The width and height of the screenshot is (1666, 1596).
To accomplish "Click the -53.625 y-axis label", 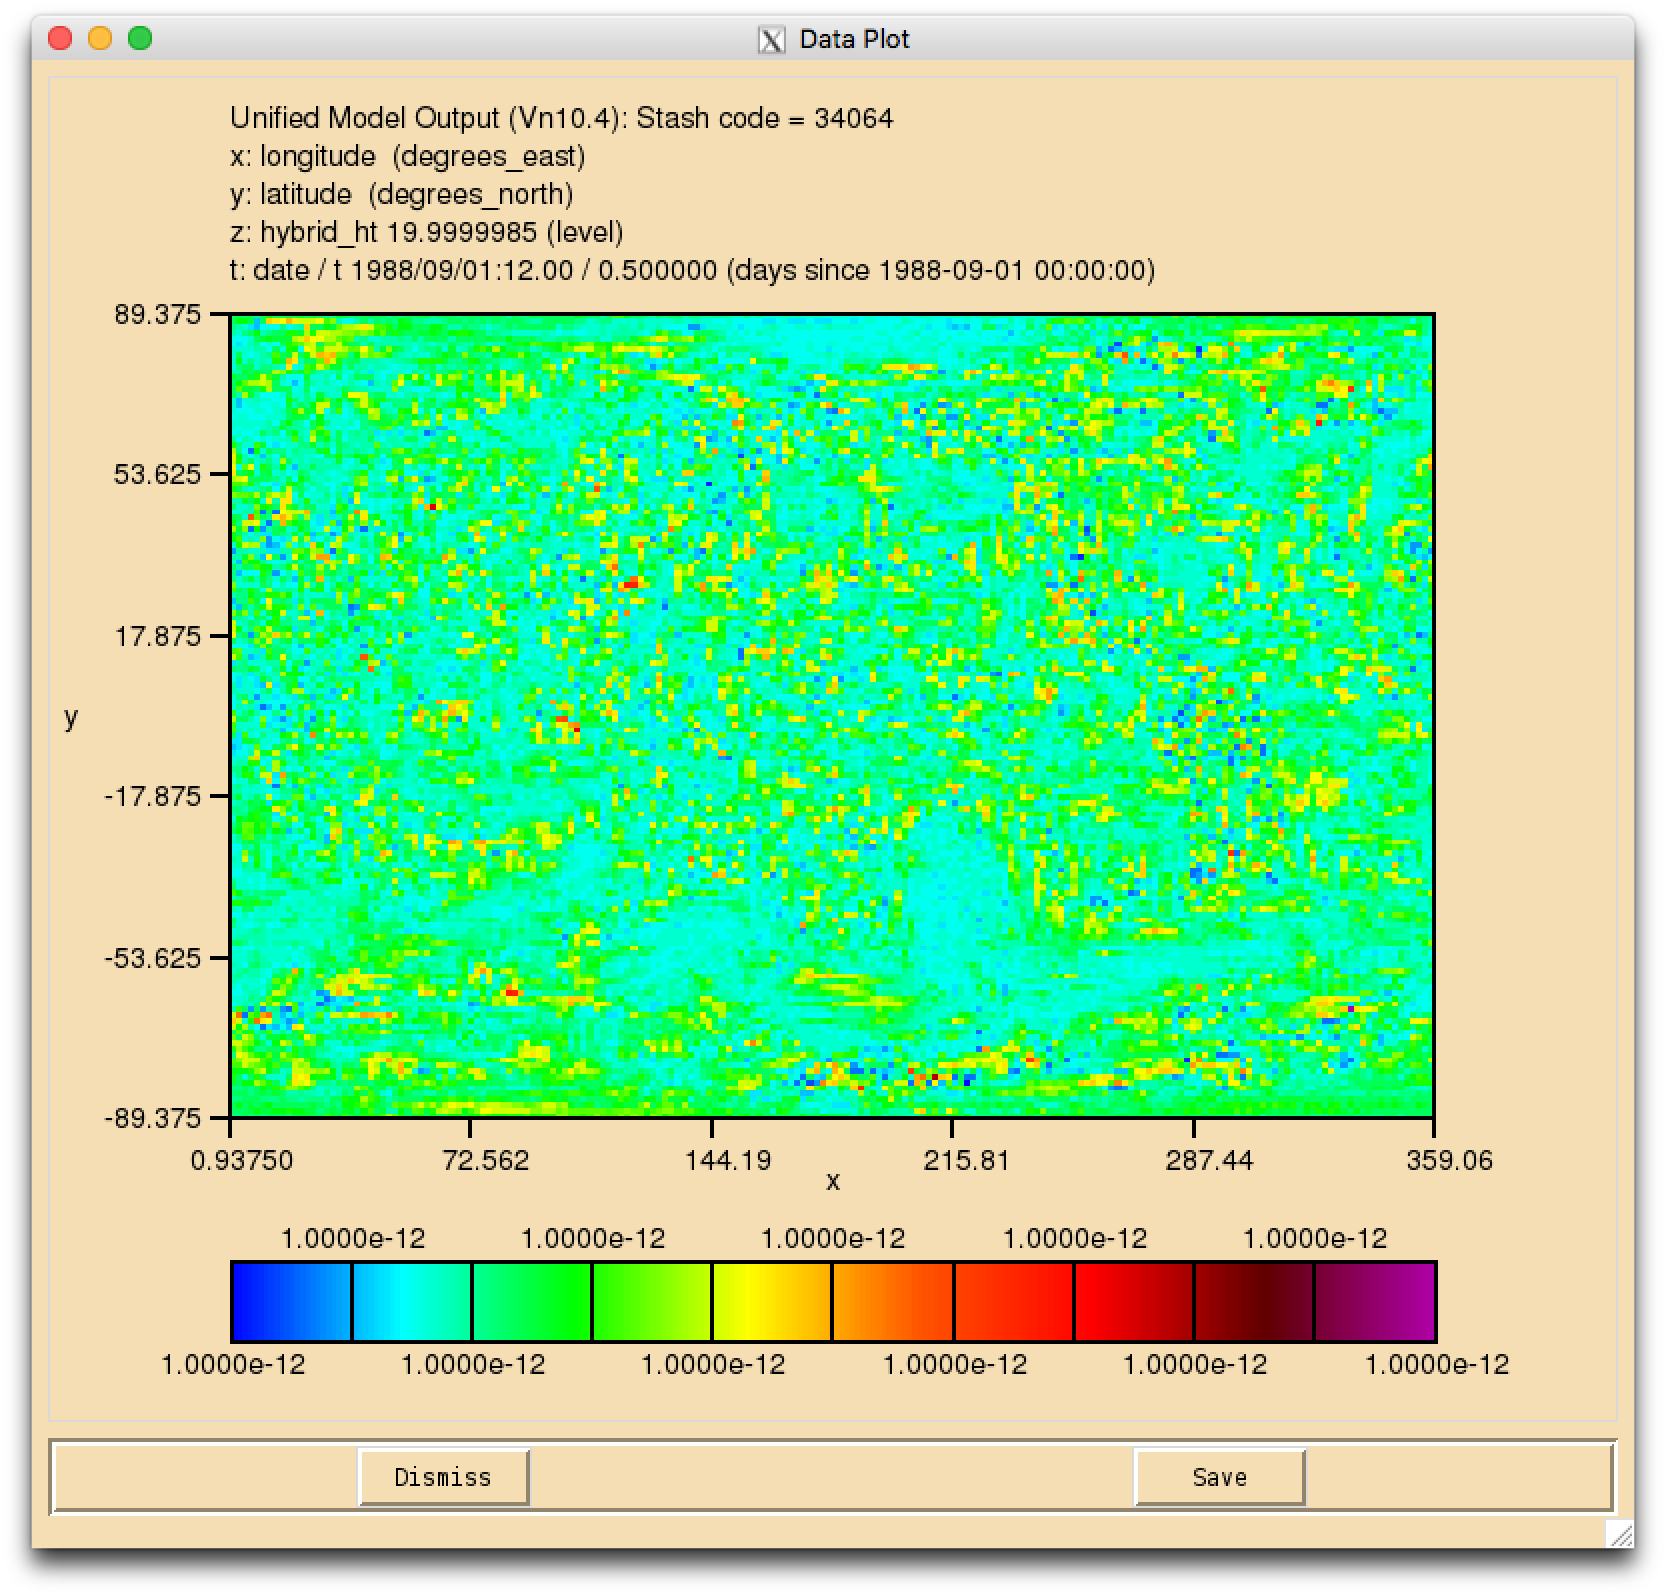I will [x=153, y=958].
